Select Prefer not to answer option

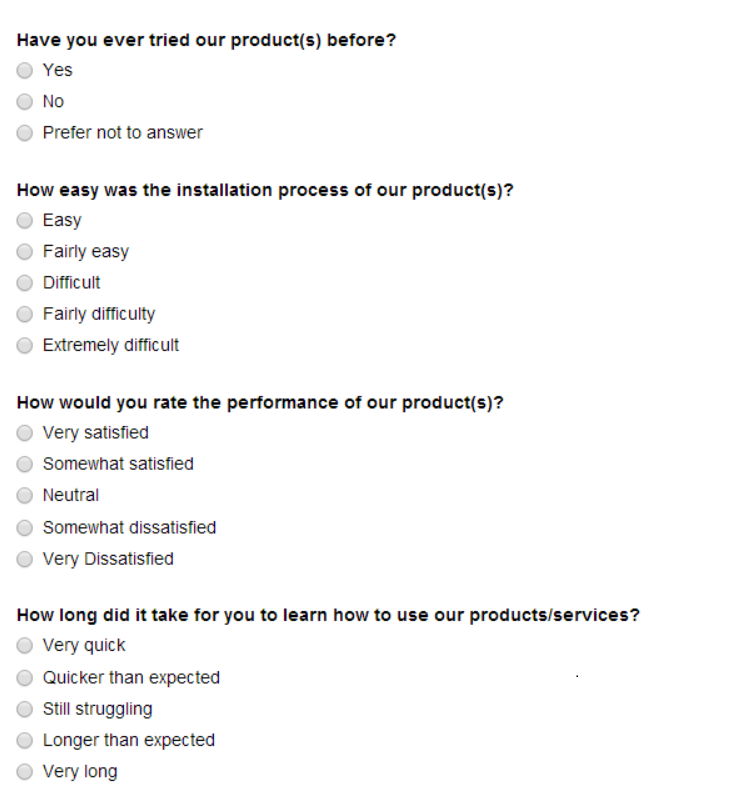(25, 133)
